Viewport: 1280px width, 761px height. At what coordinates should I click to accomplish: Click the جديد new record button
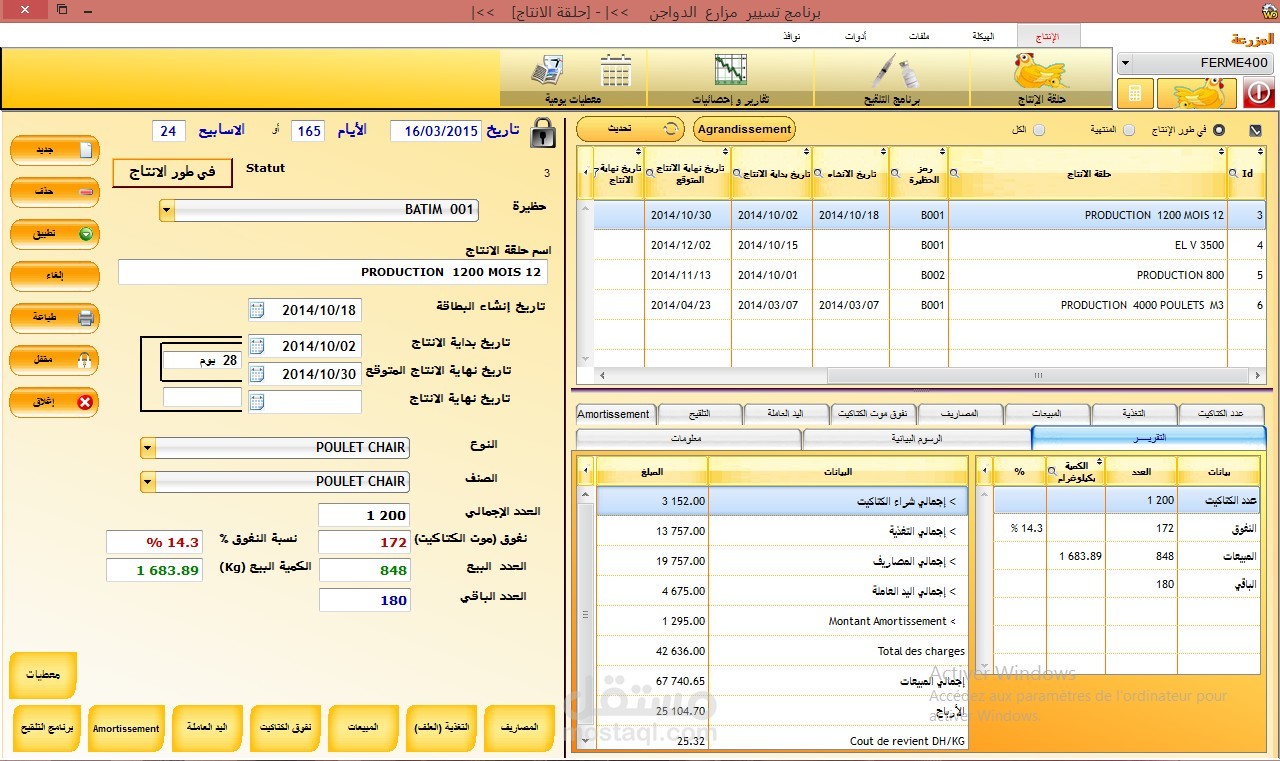54,150
